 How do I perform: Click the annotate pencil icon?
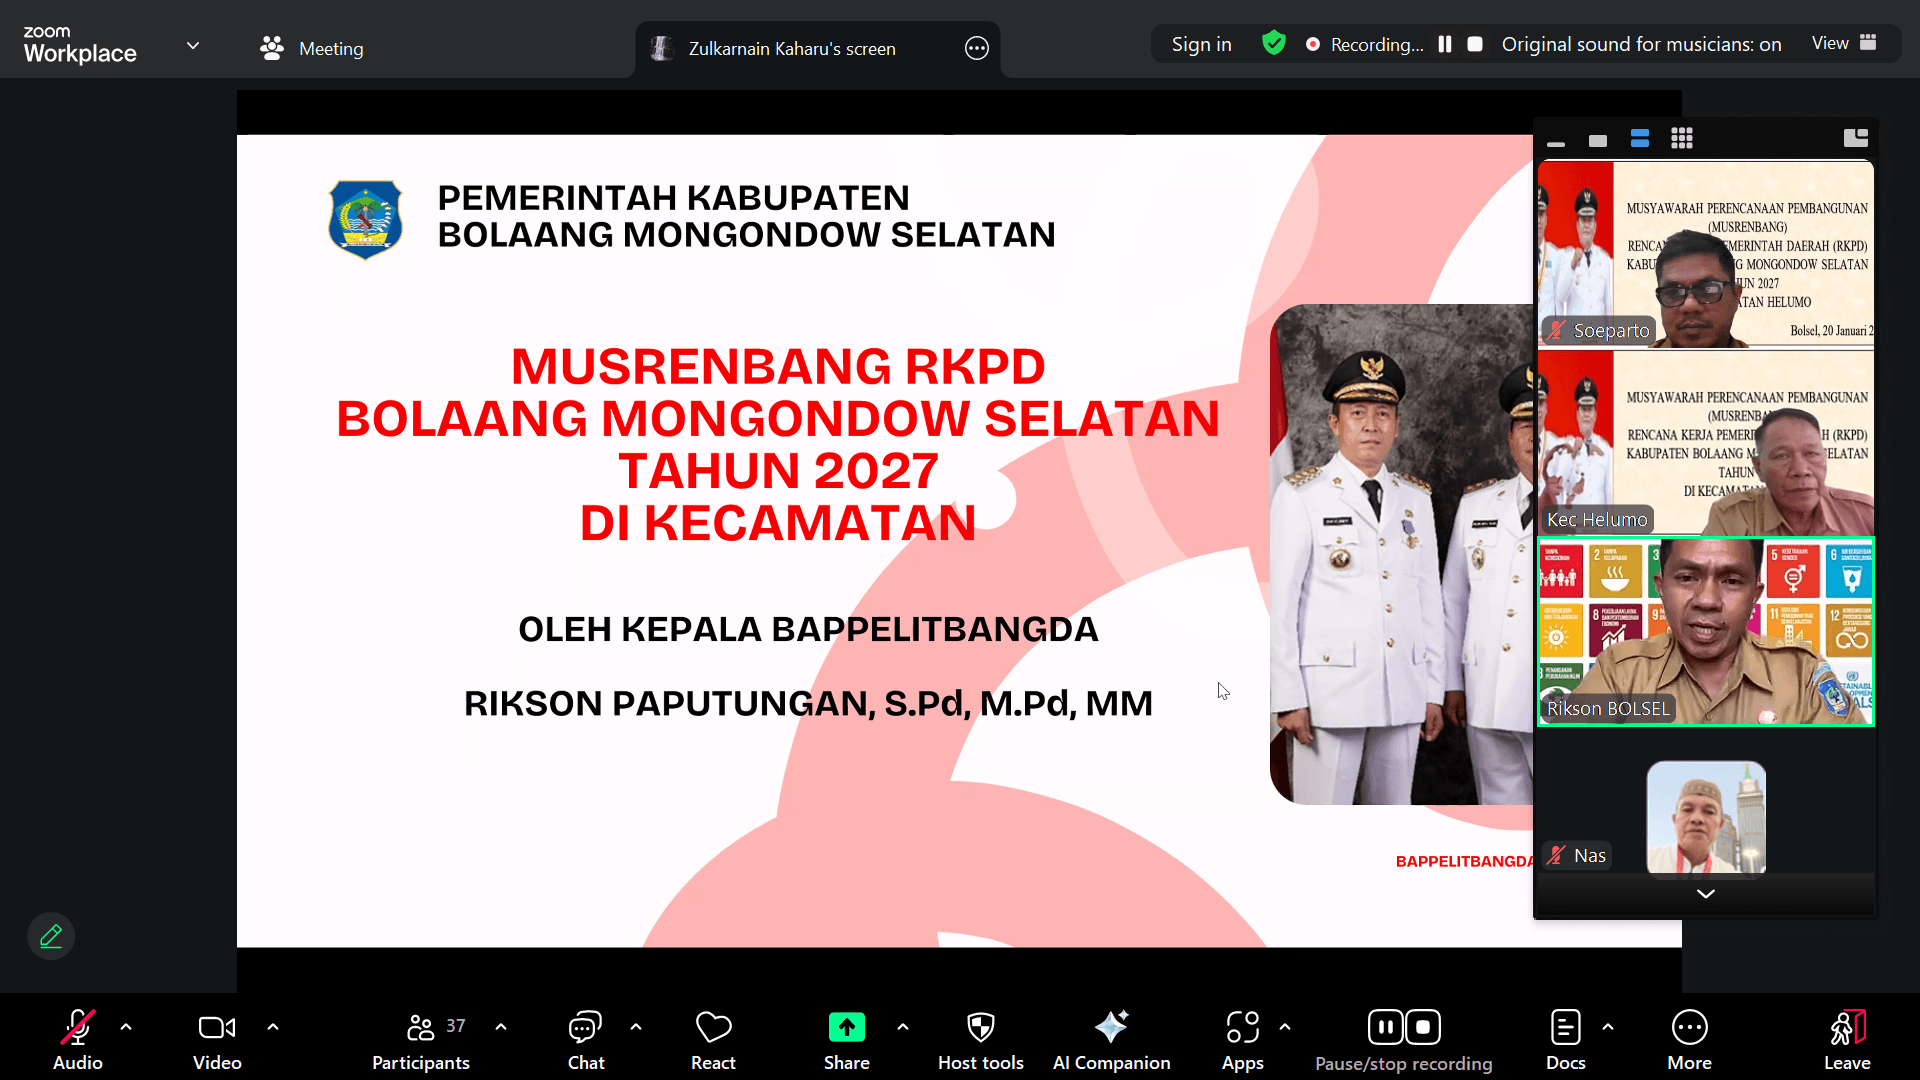(51, 936)
